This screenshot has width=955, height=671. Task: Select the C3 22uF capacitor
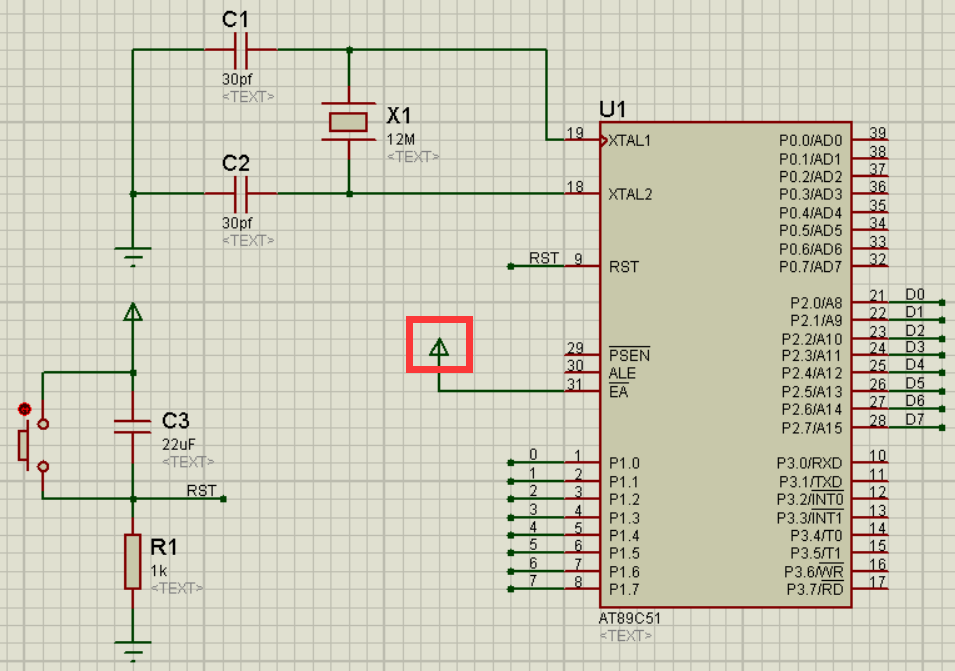coord(133,426)
